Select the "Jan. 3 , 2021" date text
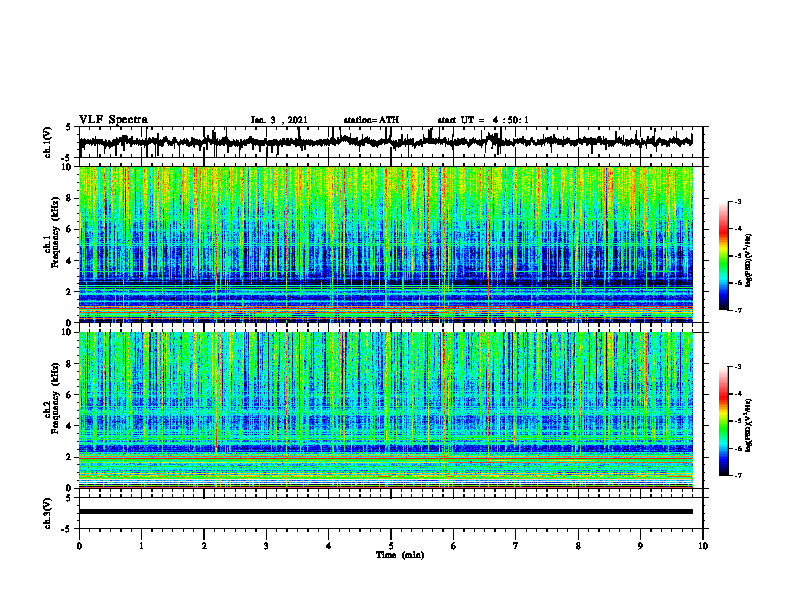The image size is (792, 612). [x=279, y=120]
